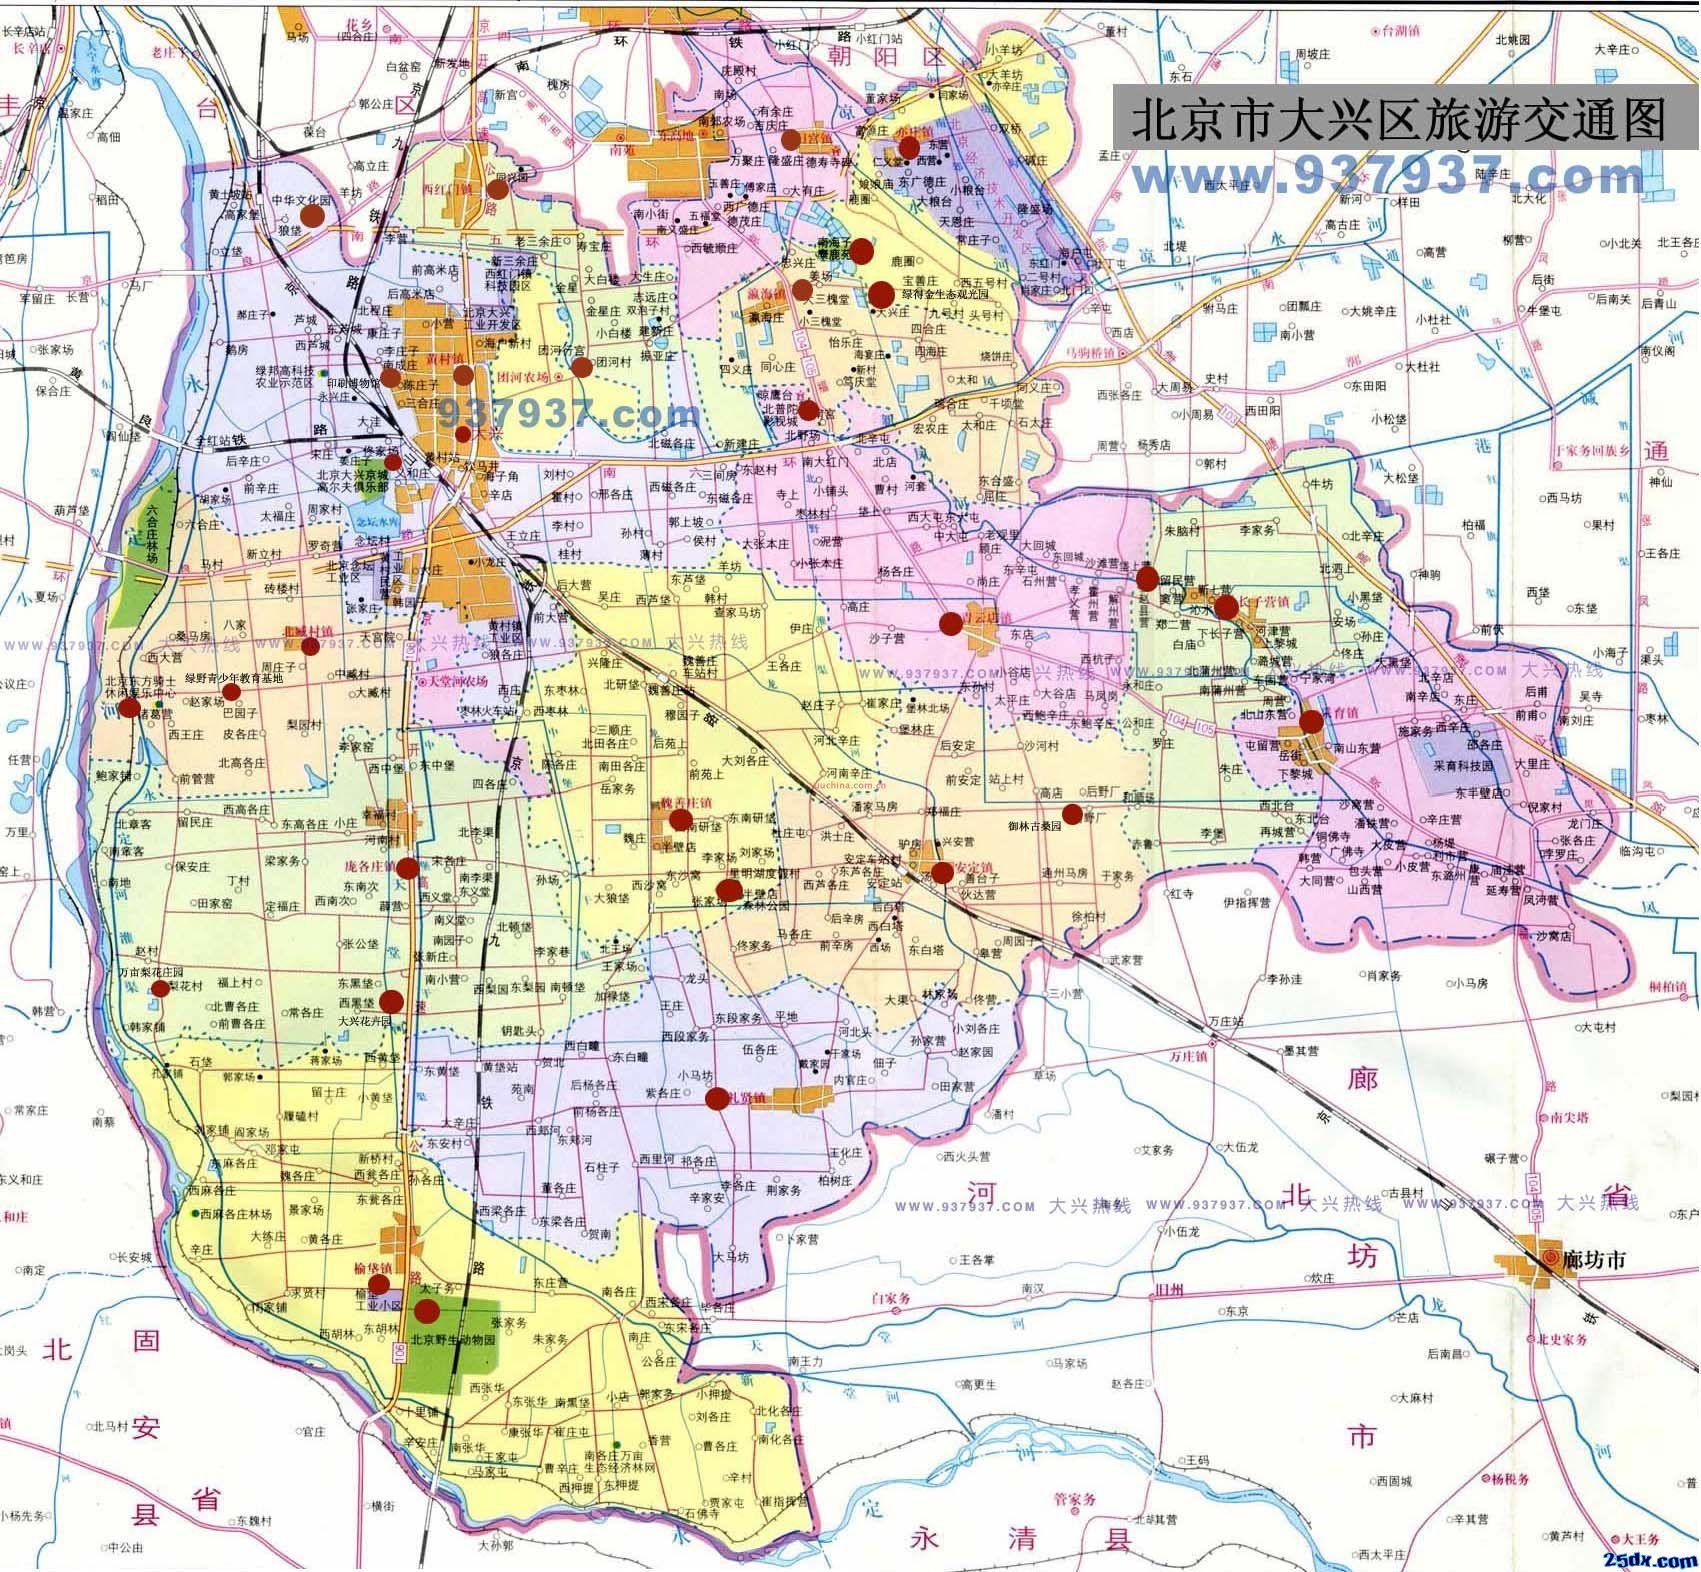Click the red dot at 青云店镇
Image resolution: width=1701 pixels, height=1572 pixels.
(x=951, y=623)
